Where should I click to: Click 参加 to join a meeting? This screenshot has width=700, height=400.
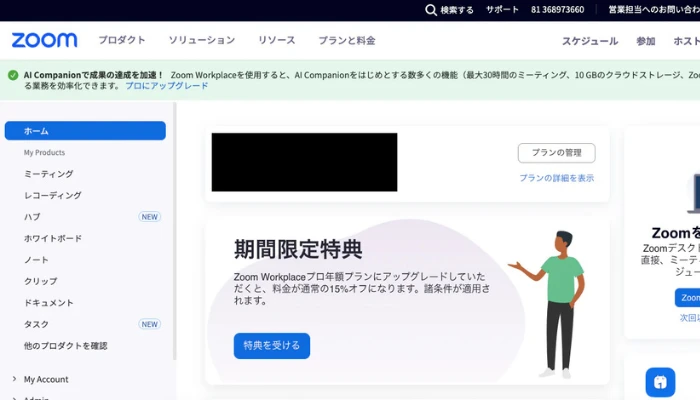646,41
